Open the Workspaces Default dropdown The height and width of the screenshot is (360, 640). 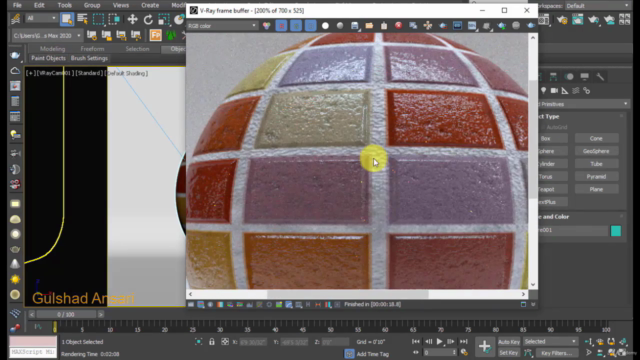[598, 6]
